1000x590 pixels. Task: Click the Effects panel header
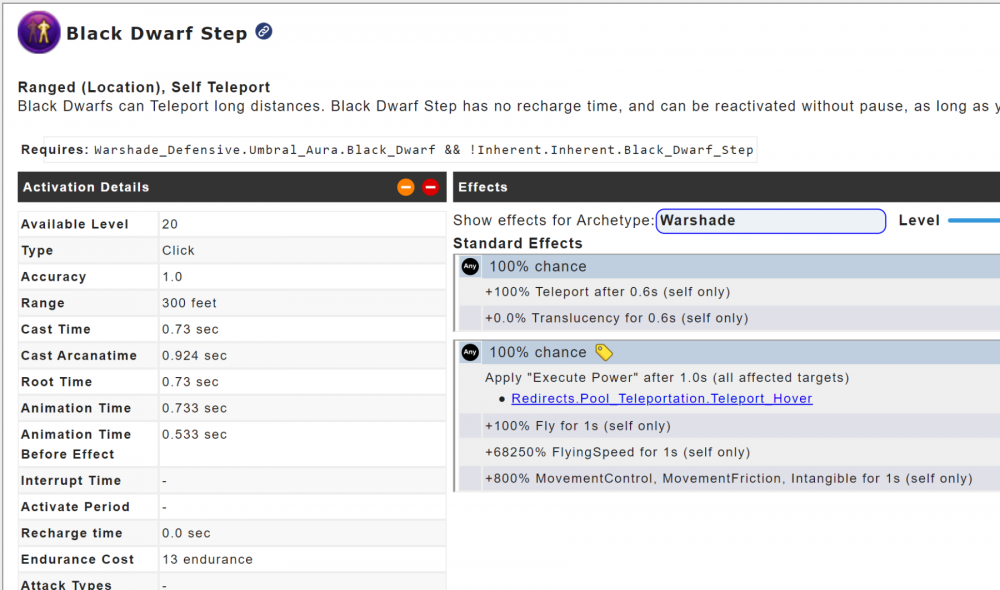coord(700,187)
